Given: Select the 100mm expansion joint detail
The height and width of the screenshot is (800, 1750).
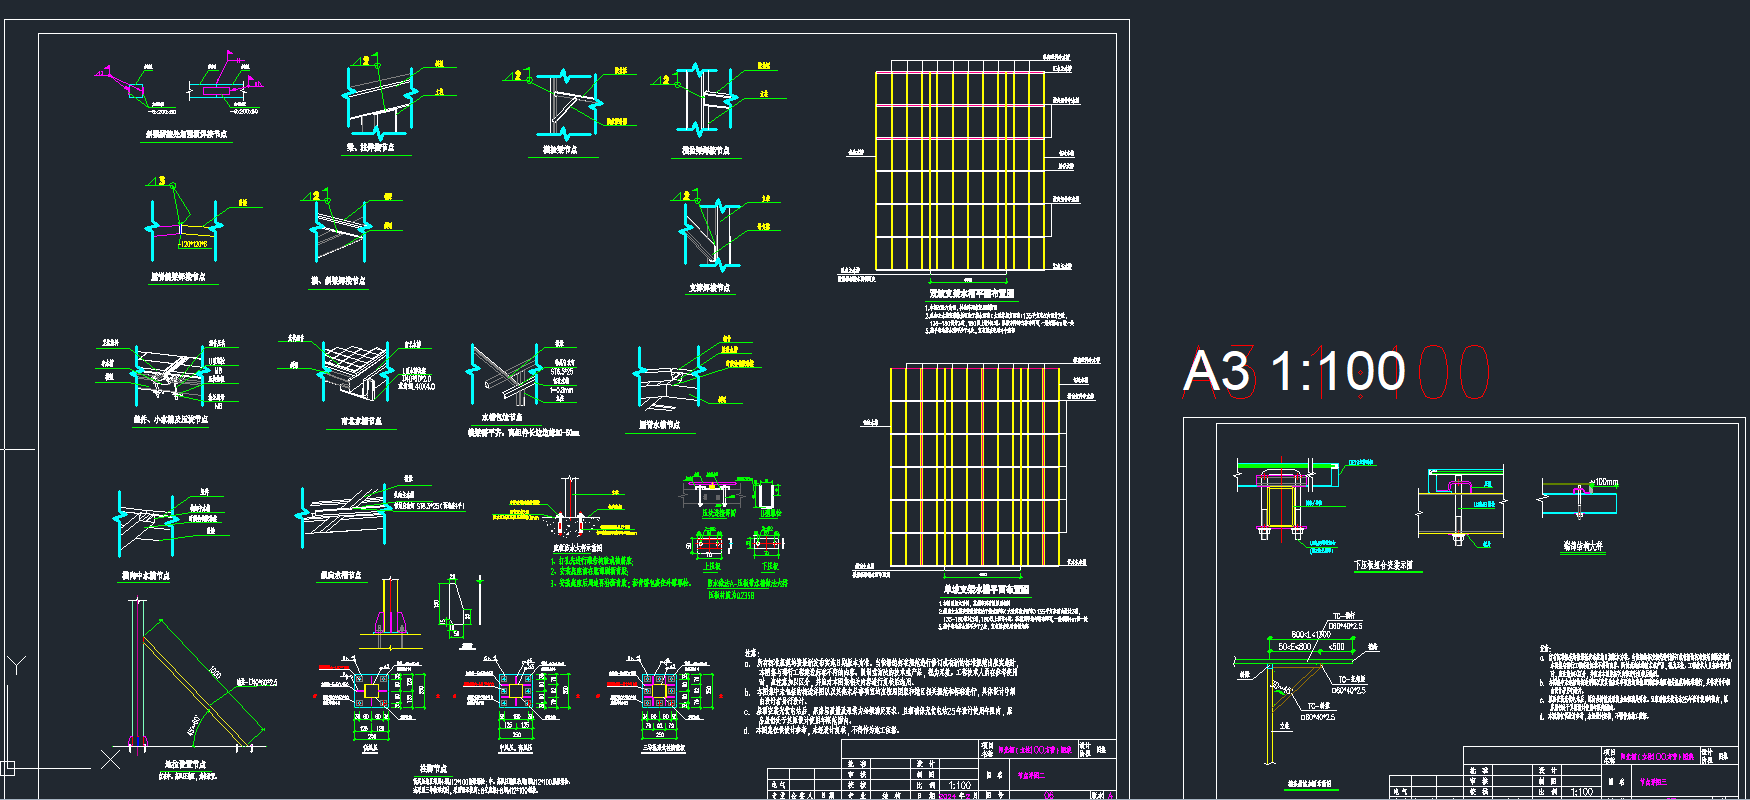Looking at the screenshot, I should 1579,497.
